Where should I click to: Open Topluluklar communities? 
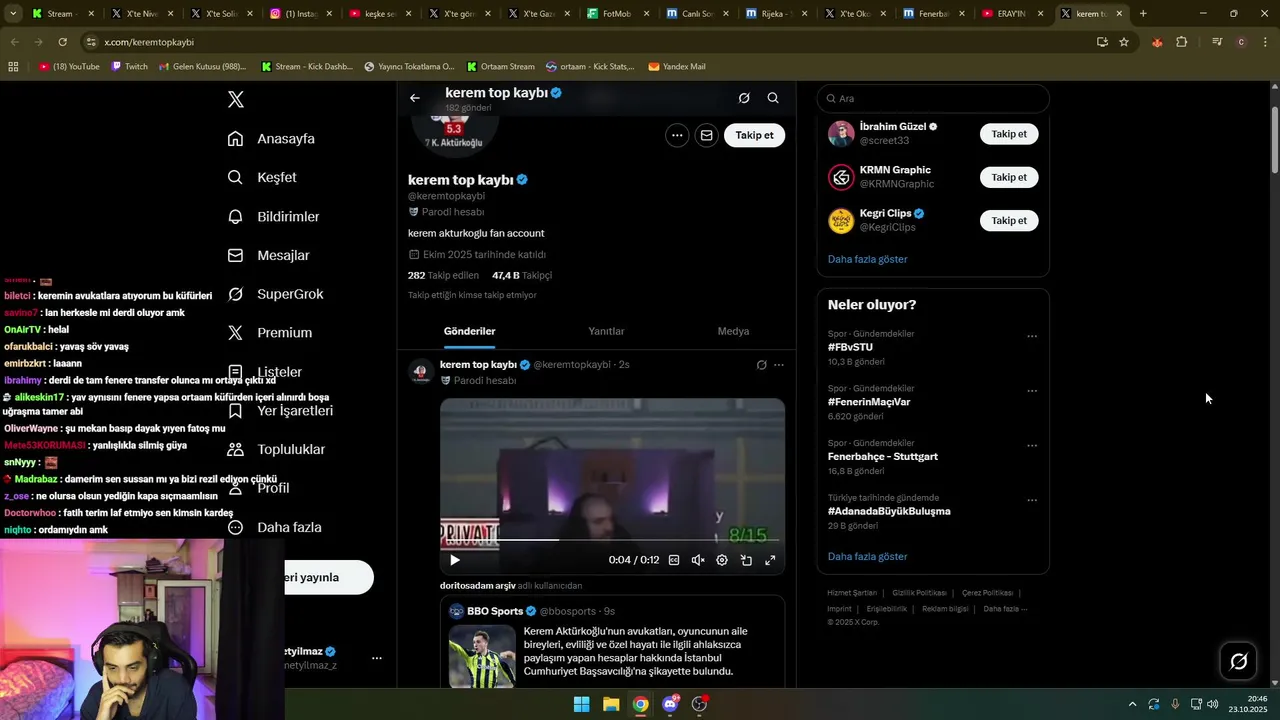(x=276, y=450)
